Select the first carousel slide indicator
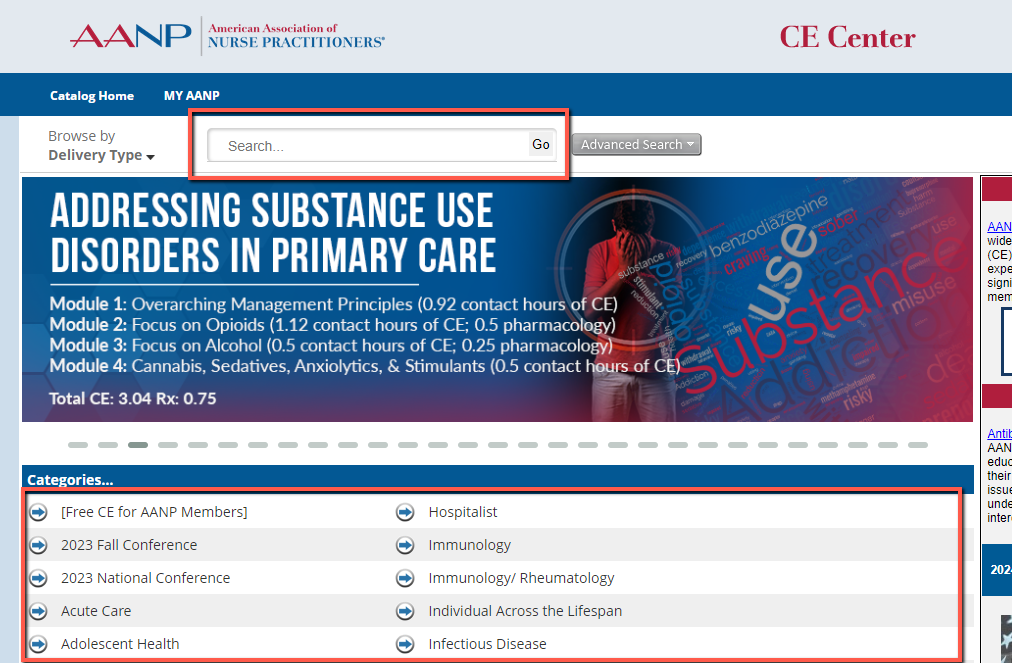Viewport: 1012px width, 663px height. 78,445
